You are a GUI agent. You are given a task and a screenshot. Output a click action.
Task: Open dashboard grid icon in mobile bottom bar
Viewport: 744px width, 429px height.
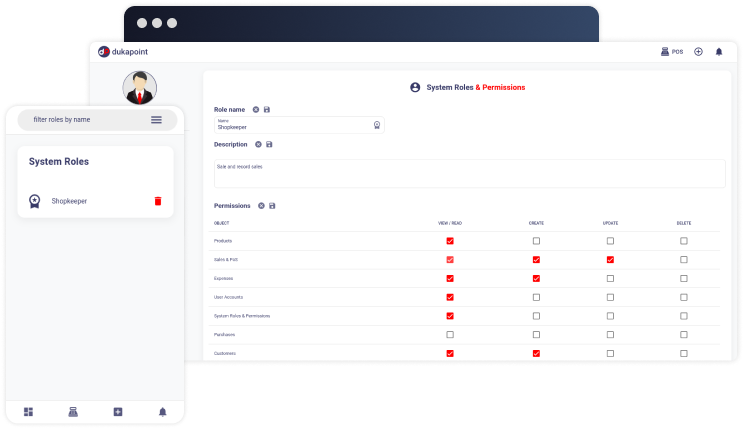tap(28, 411)
